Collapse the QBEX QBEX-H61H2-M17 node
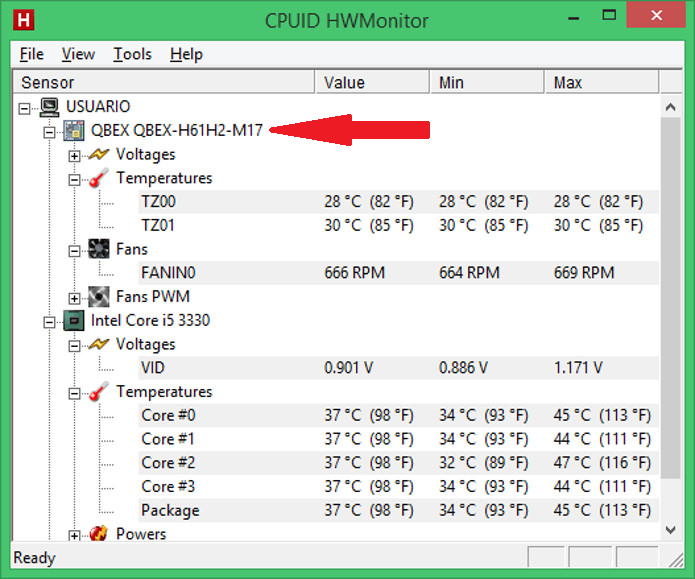Image resolution: width=695 pixels, height=579 pixels. [49, 132]
